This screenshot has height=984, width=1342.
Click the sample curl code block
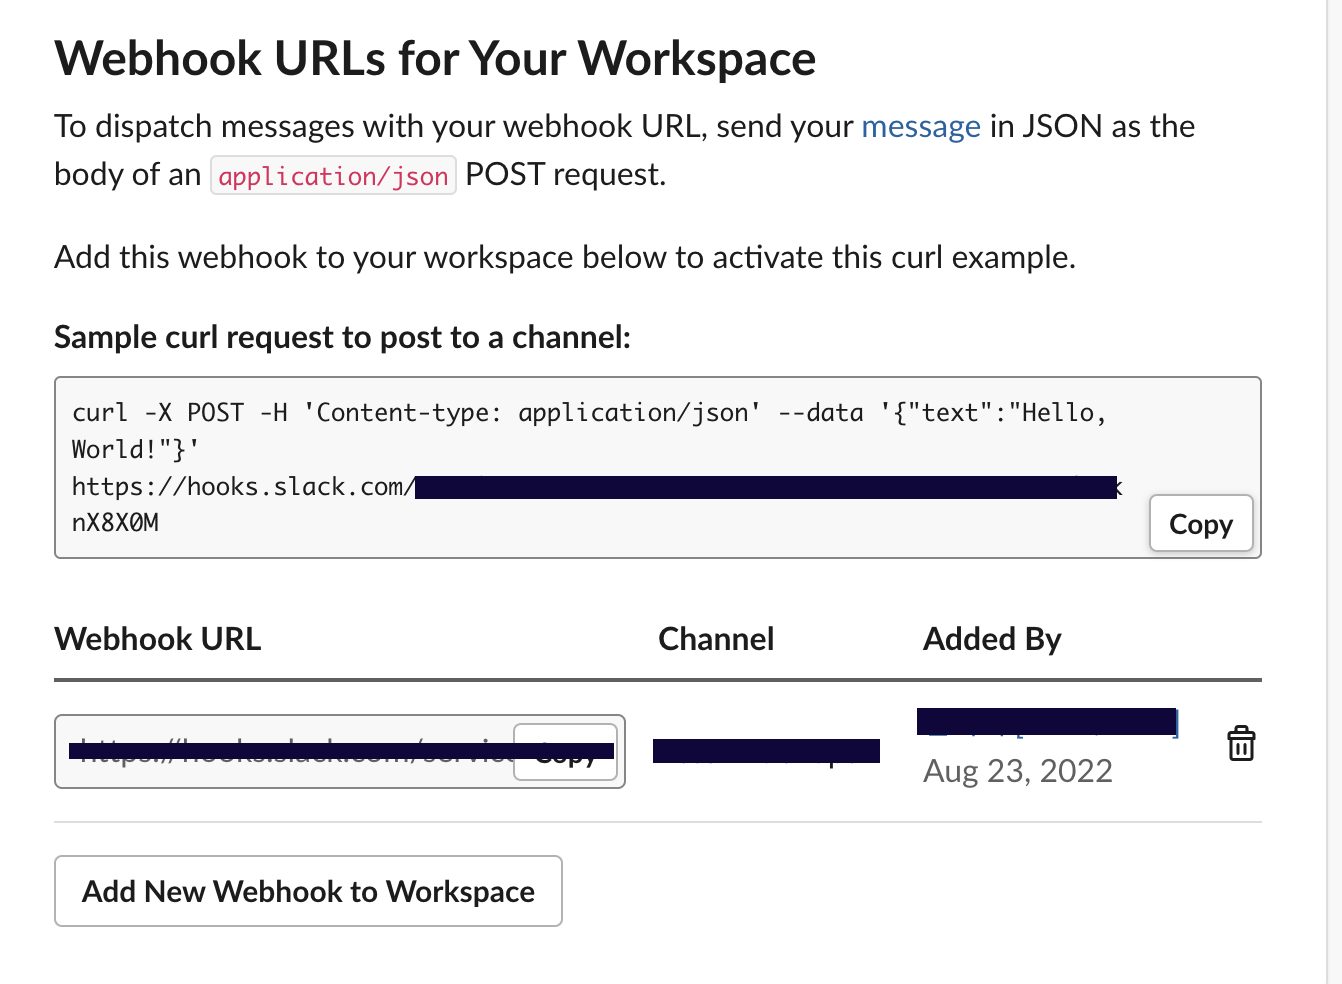[x=658, y=467]
